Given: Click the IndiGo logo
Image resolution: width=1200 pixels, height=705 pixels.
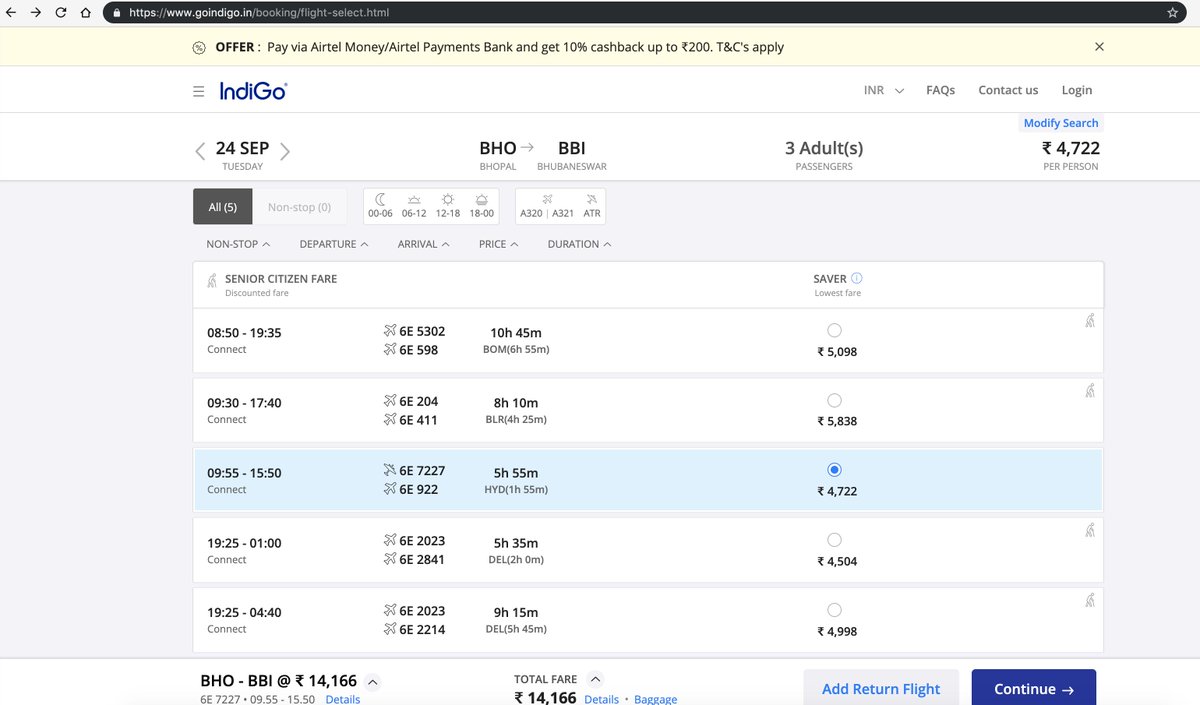Looking at the screenshot, I should tap(253, 91).
